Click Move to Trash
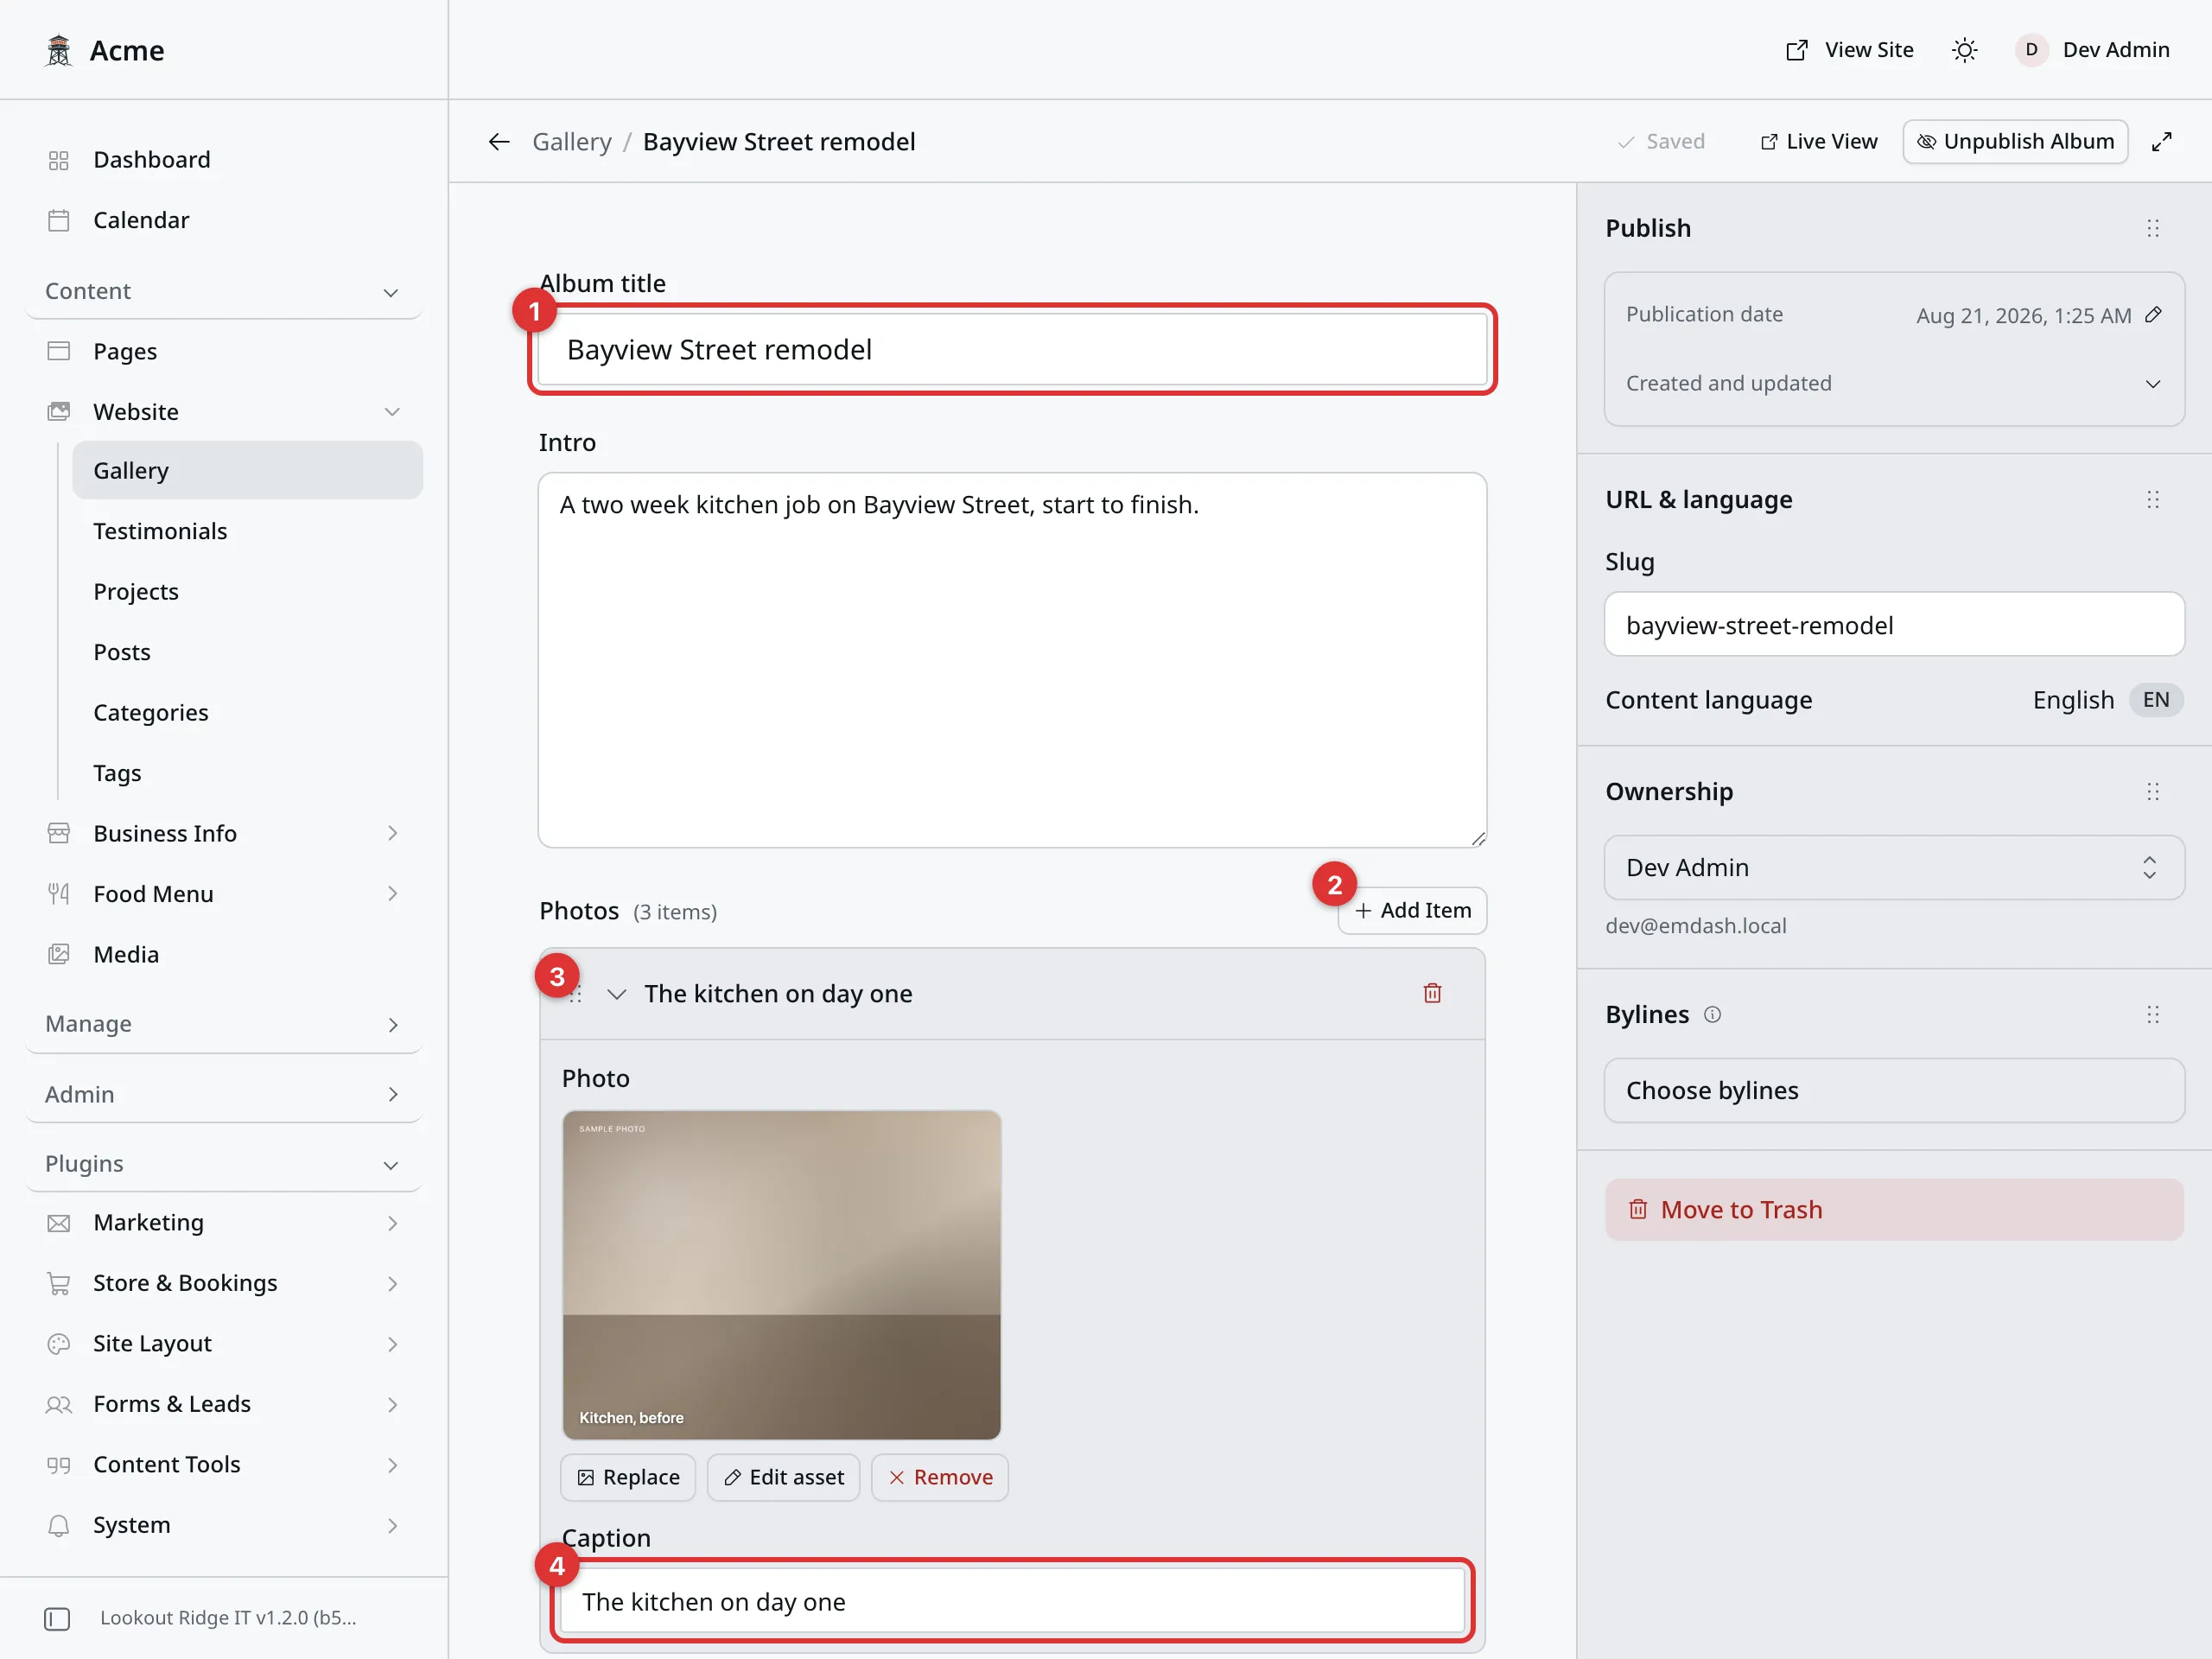The height and width of the screenshot is (1659, 2212). click(x=1894, y=1210)
